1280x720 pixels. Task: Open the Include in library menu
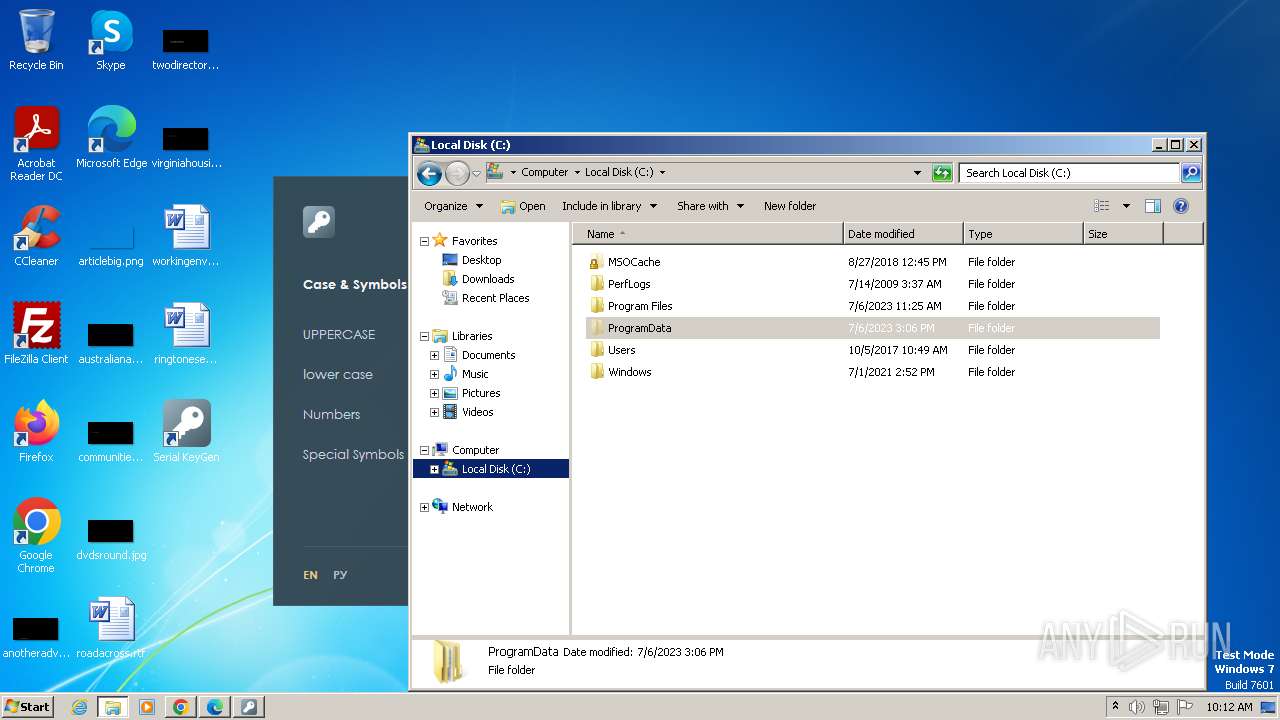pyautogui.click(x=609, y=206)
